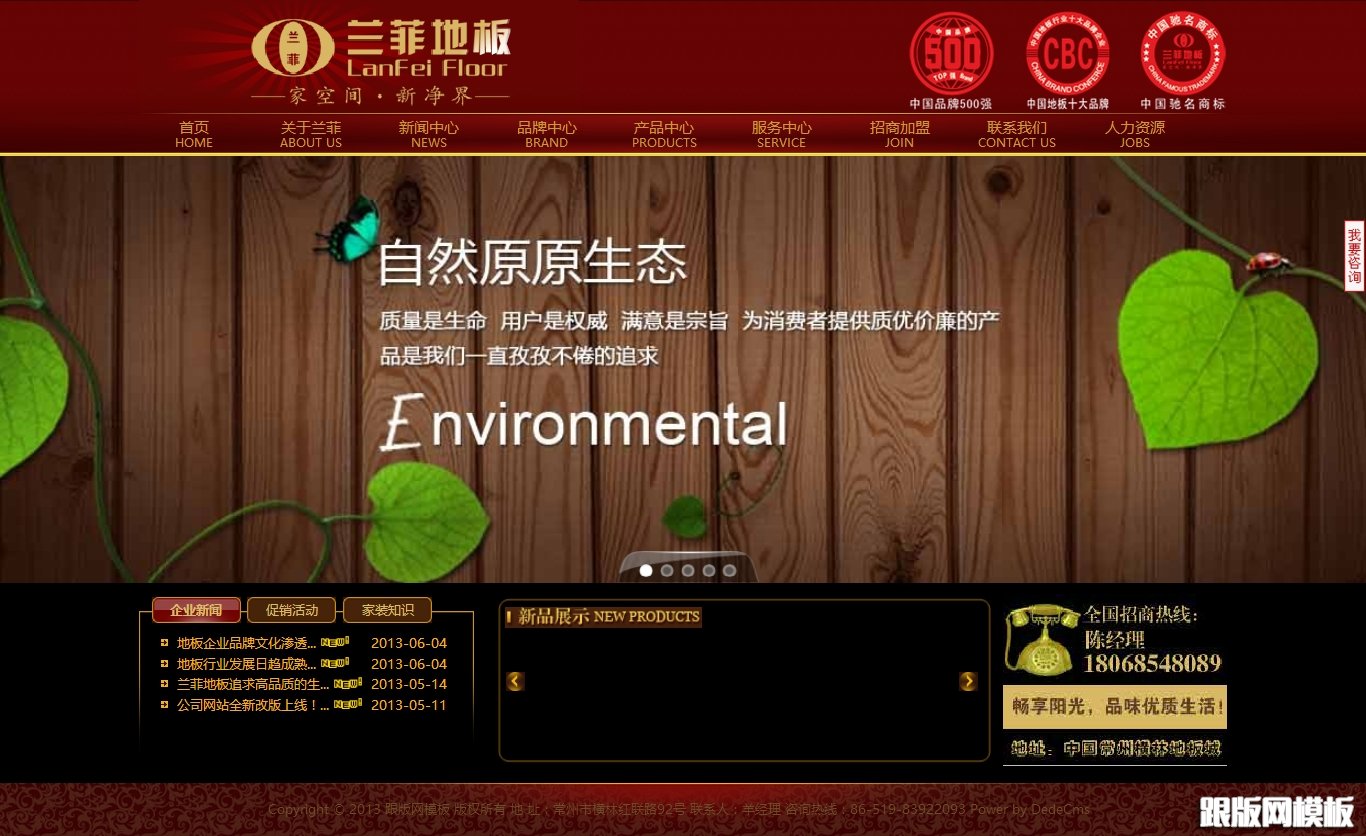Open 服务中心 SERVICE menu

(x=782, y=134)
